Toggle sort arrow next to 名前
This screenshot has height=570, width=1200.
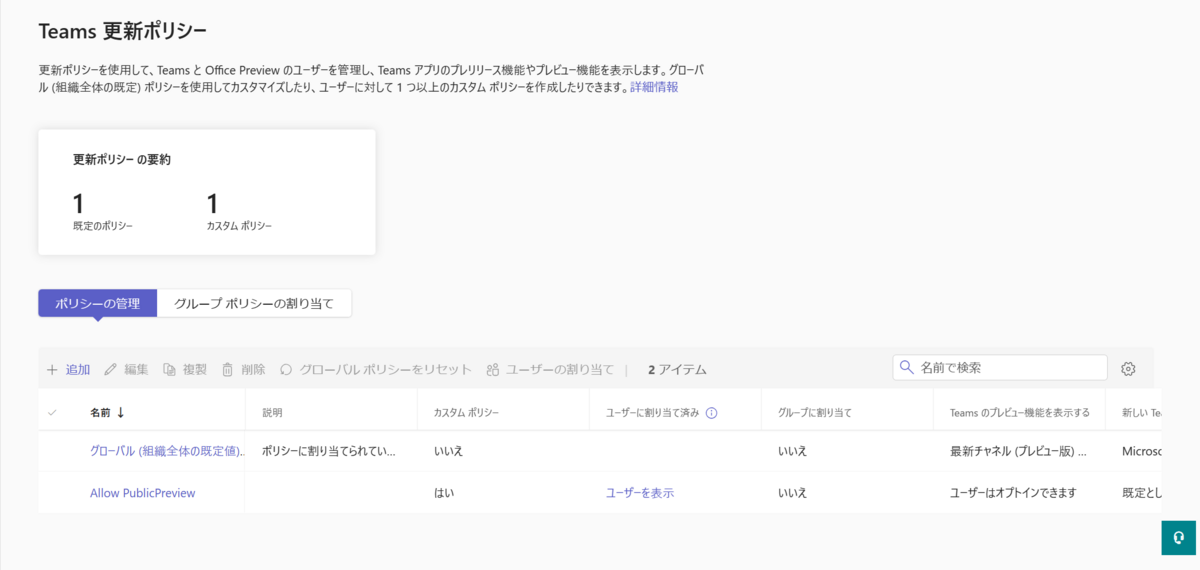[121, 412]
